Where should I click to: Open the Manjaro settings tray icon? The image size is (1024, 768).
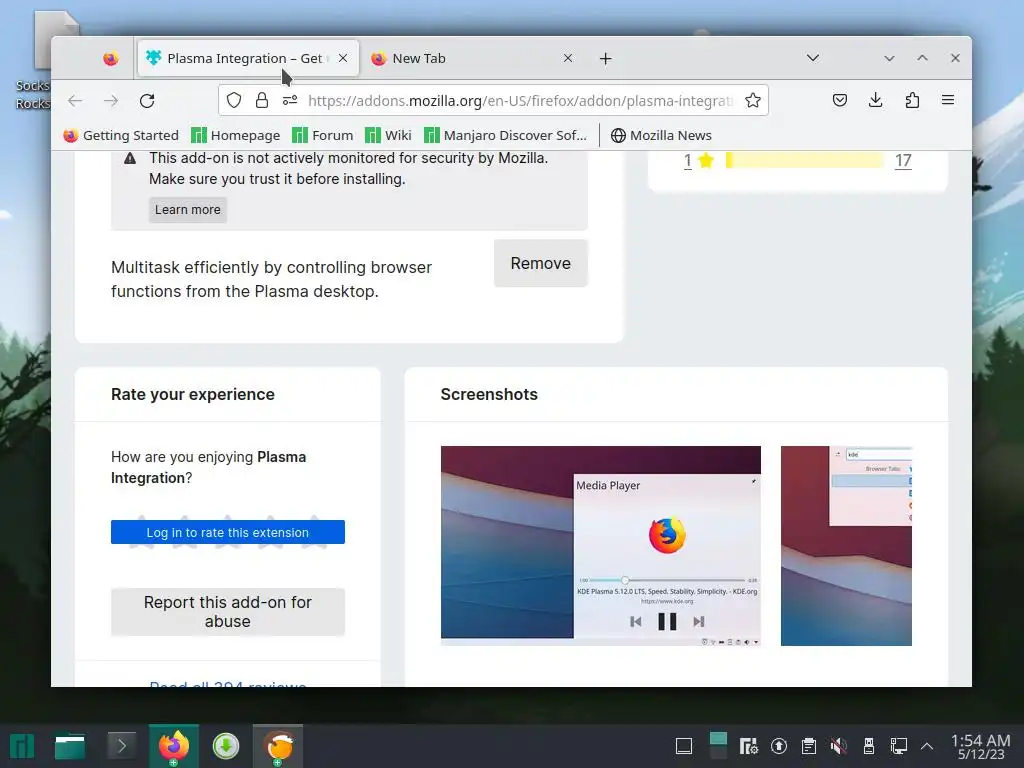[748, 746]
